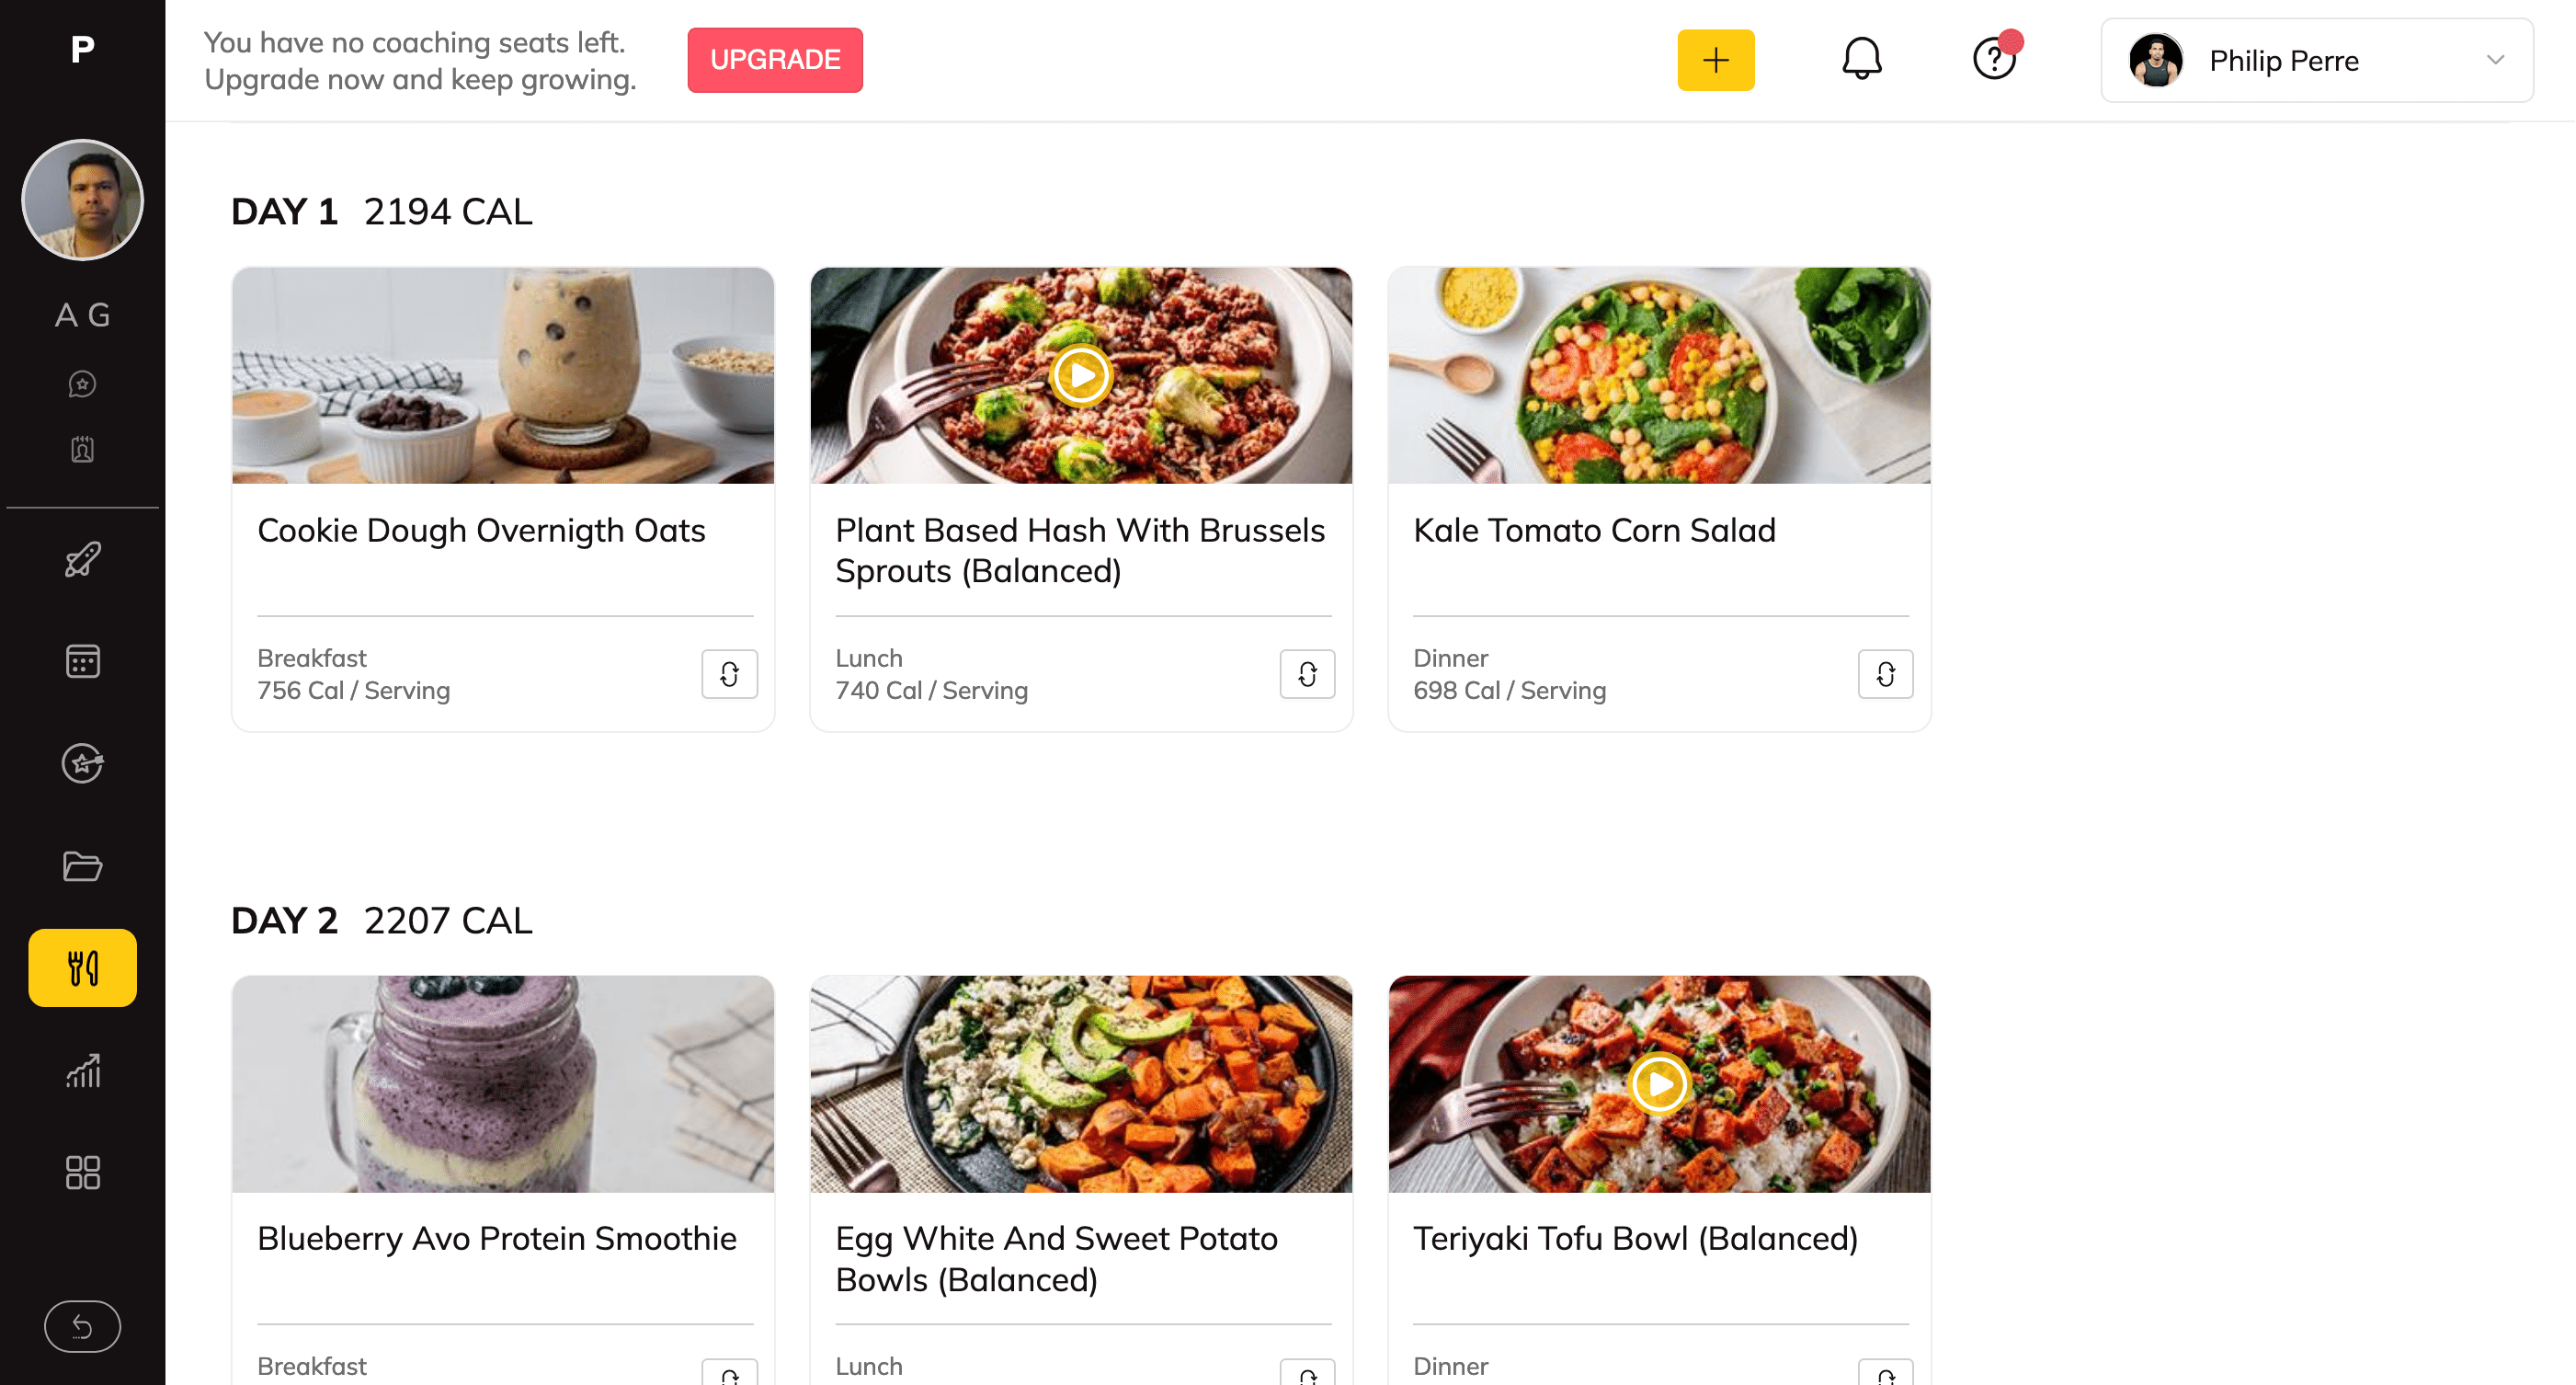The height and width of the screenshot is (1385, 2576).
Task: Open the Blueberry Avo Protein Smoothie image
Action: 503,1084
